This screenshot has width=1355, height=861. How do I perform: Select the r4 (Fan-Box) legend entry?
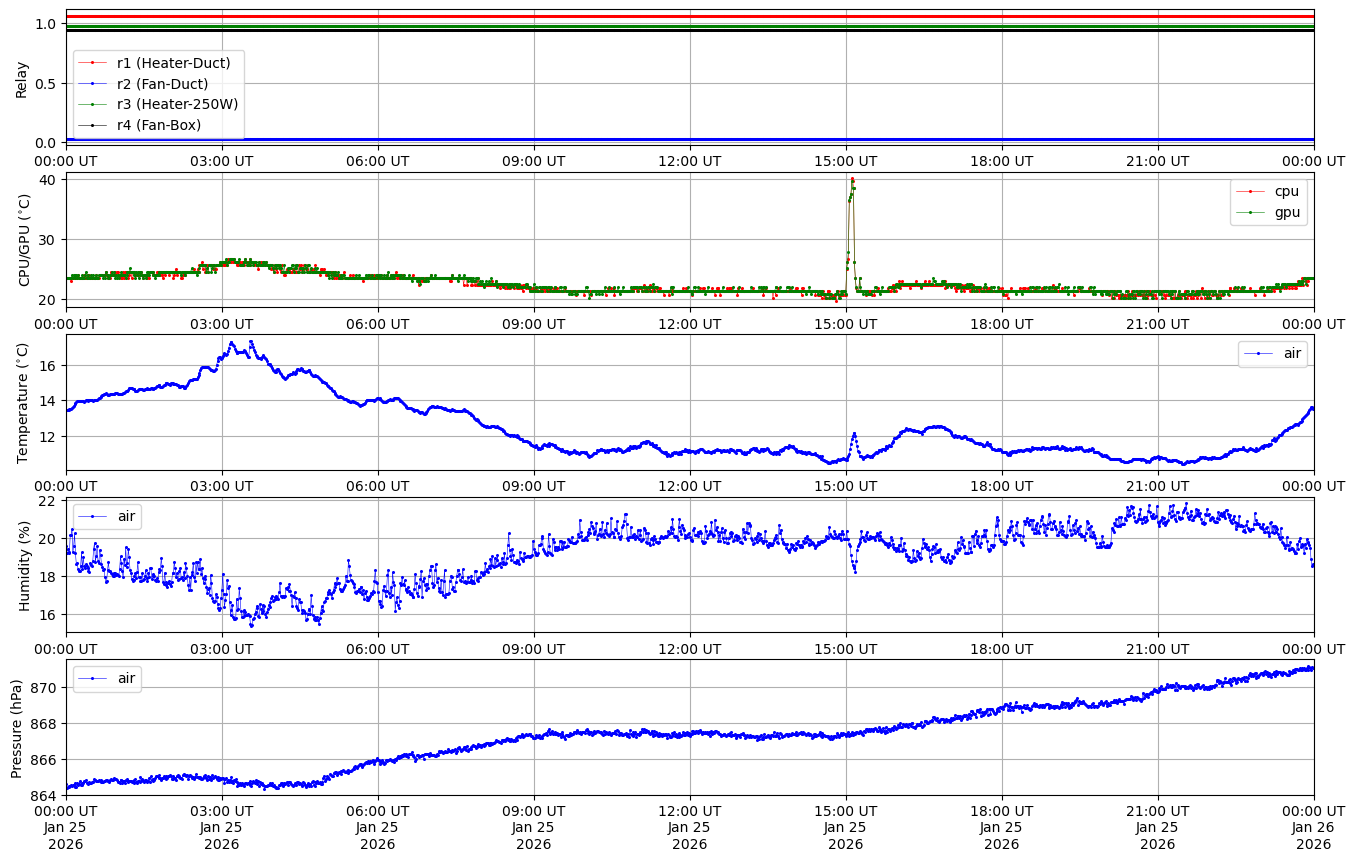[158, 125]
